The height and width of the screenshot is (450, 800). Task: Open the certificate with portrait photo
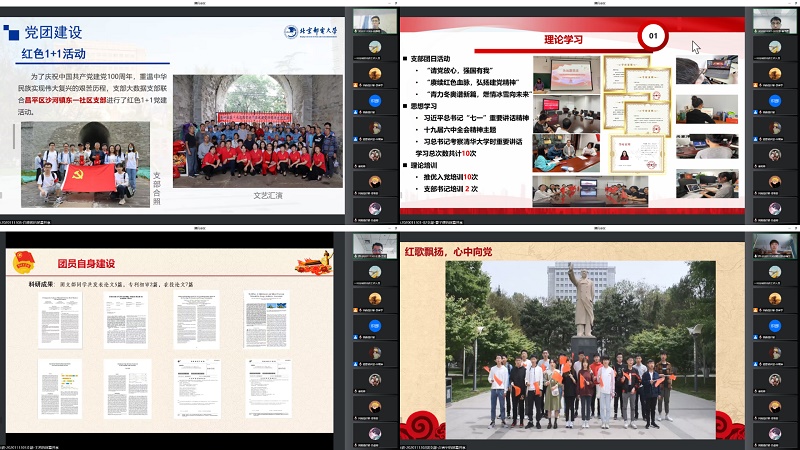[x=638, y=154]
